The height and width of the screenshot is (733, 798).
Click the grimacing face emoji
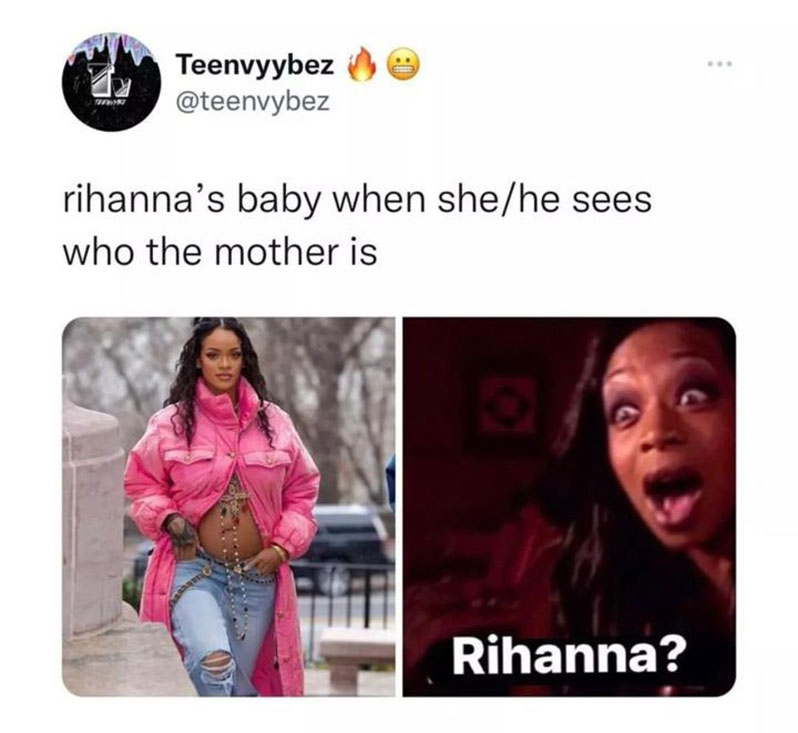tap(404, 65)
